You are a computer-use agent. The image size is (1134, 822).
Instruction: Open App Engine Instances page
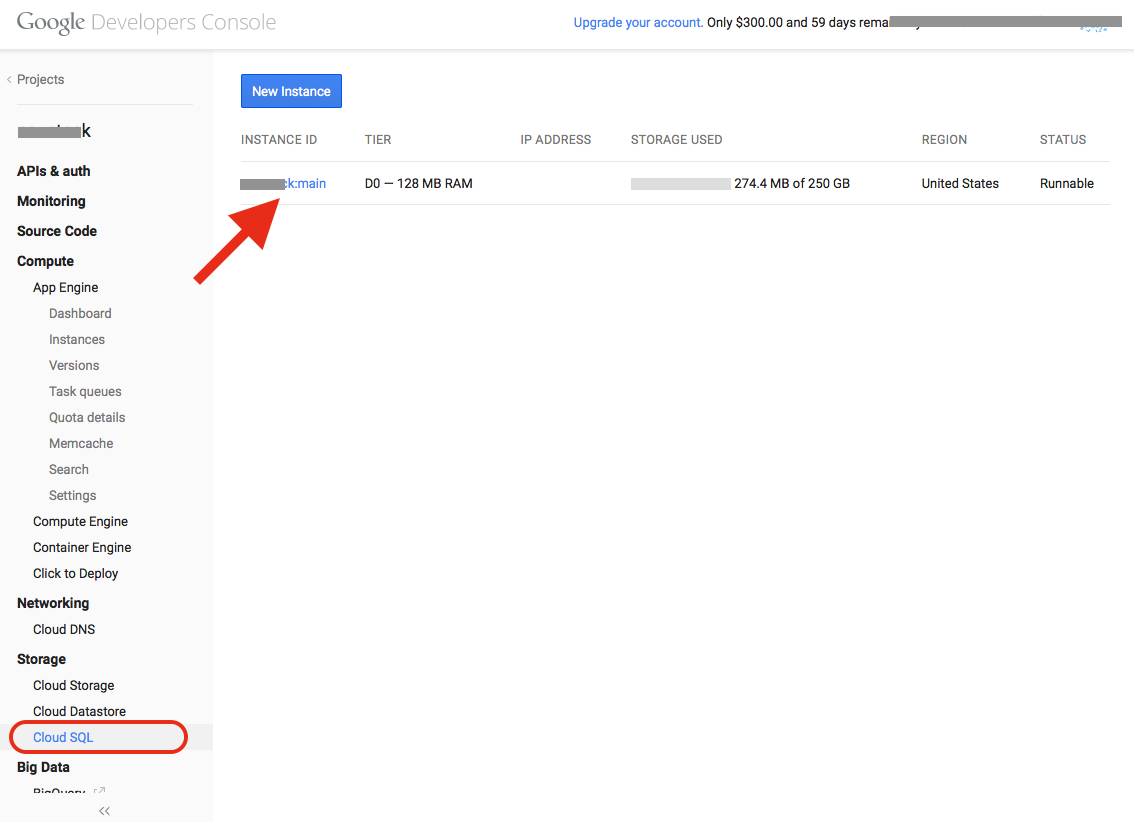point(77,340)
